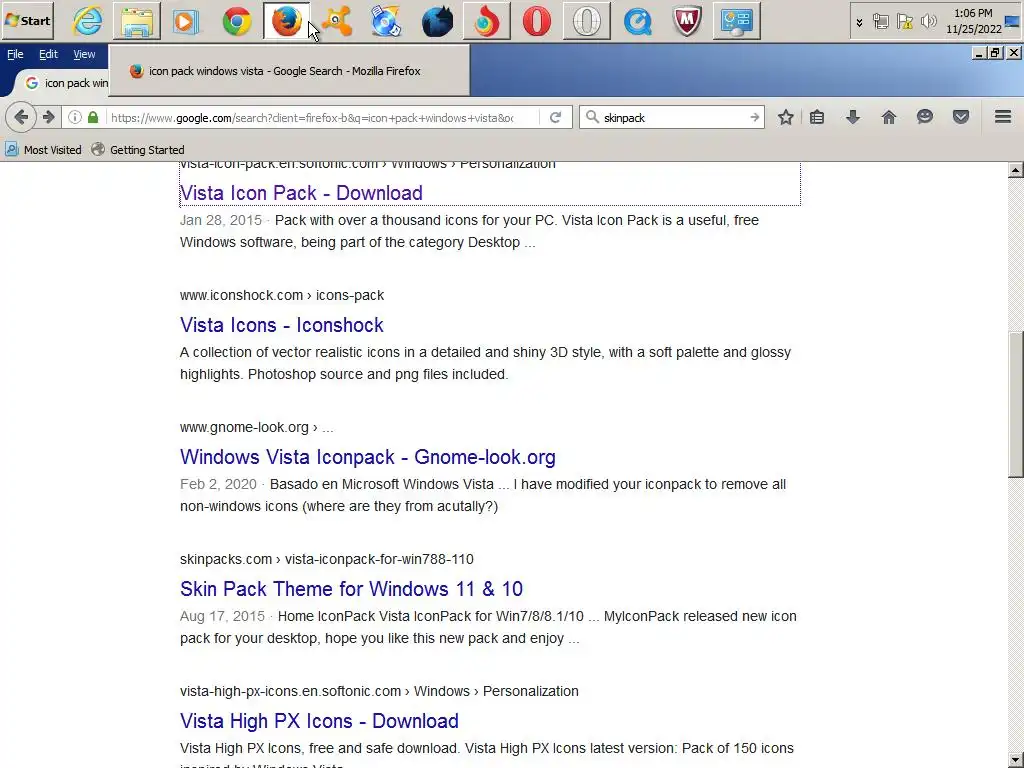Bookmark this page with the star

(786, 118)
